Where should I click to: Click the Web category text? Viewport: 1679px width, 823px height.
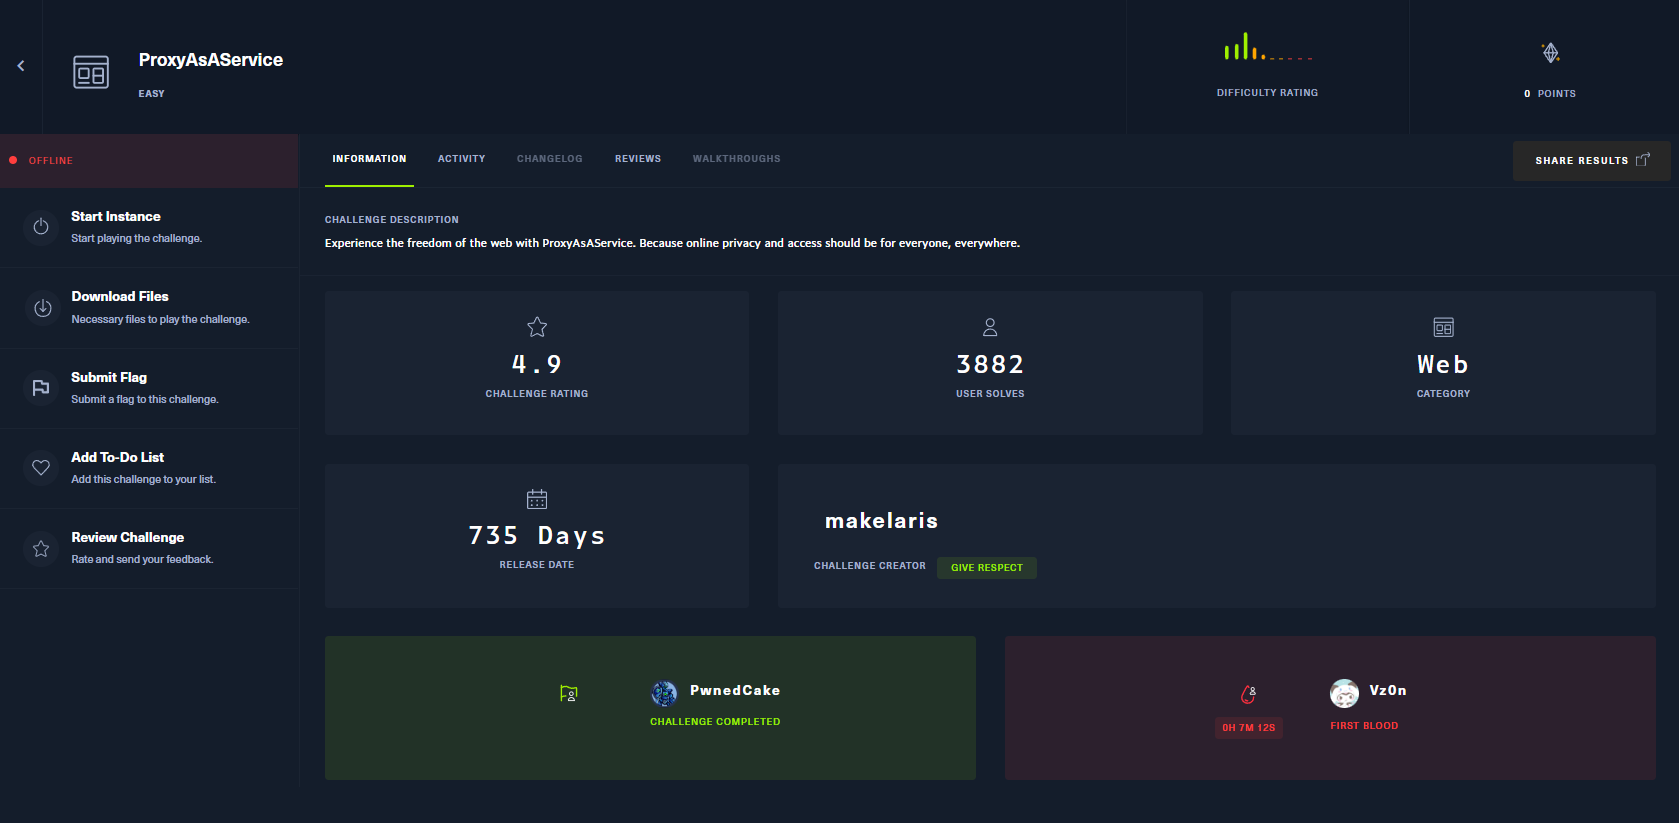(x=1443, y=364)
